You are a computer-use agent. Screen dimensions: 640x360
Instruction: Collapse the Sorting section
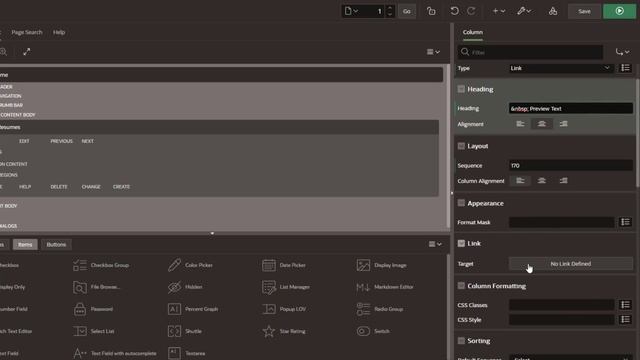461,341
